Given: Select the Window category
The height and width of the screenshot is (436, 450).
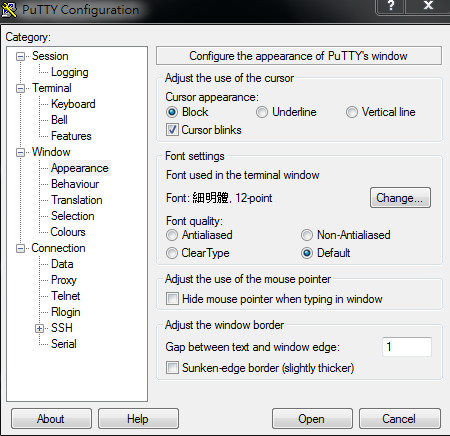Looking at the screenshot, I should [x=51, y=152].
